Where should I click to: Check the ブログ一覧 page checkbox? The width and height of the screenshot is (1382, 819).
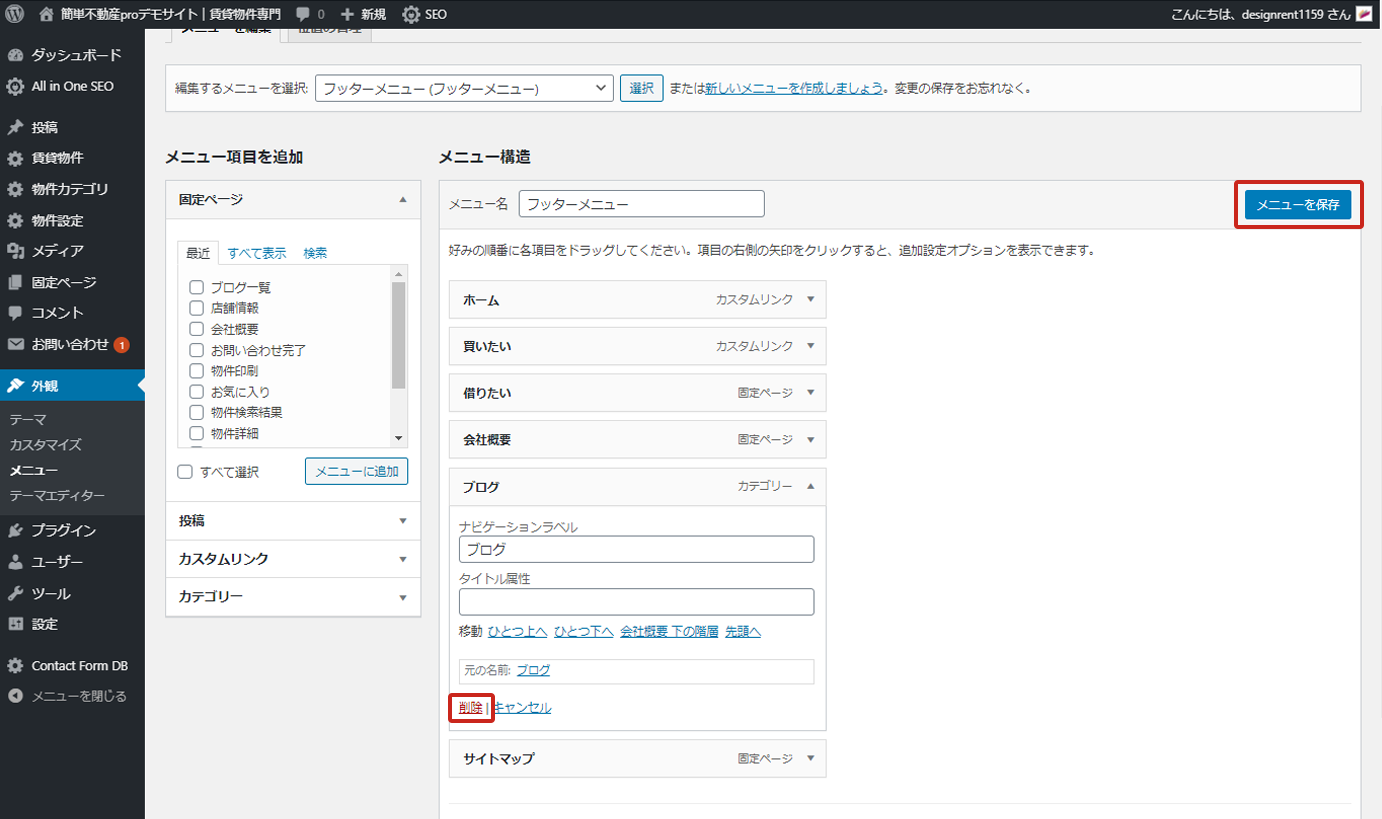pyautogui.click(x=197, y=288)
